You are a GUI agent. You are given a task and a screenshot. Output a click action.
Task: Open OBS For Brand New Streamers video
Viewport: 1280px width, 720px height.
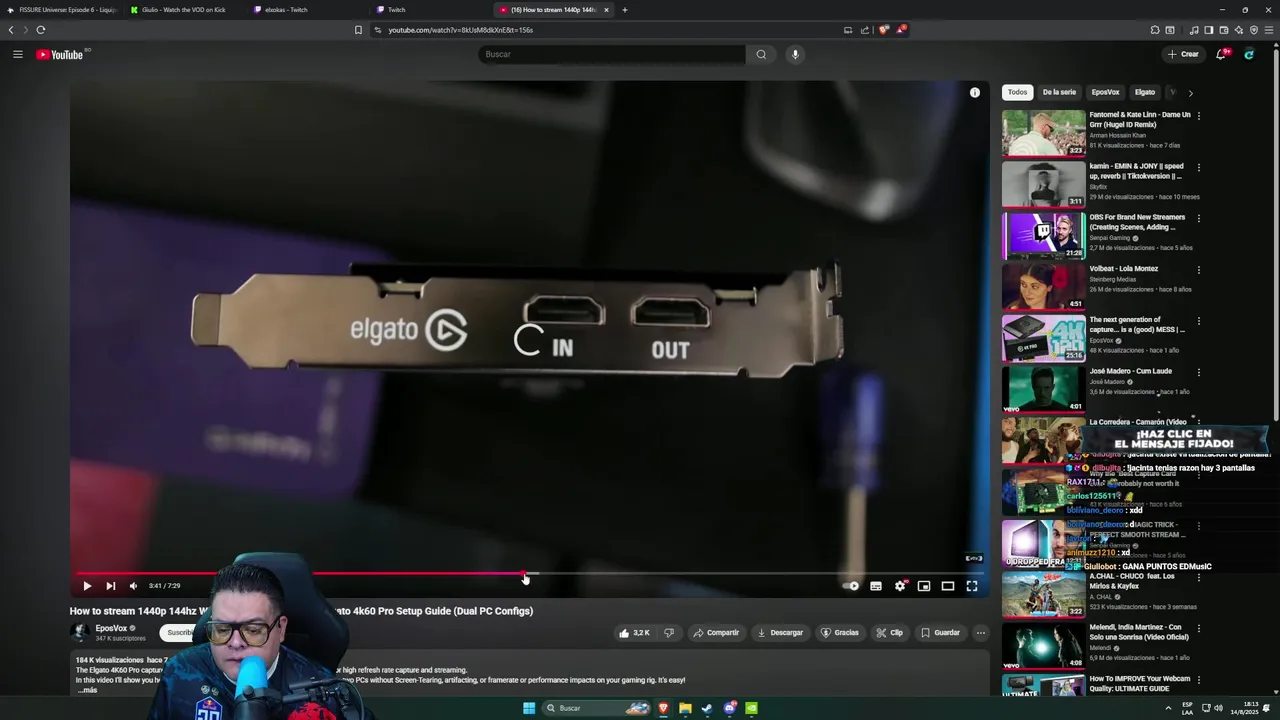pyautogui.click(x=1043, y=235)
